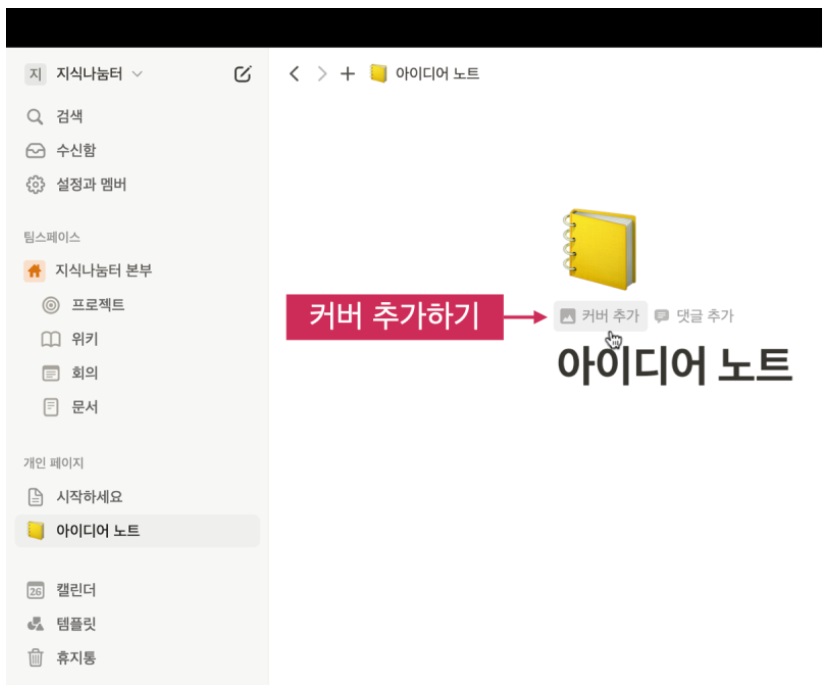This screenshot has width=828, height=691.
Task: Click the templates shapes icon
Action: (35, 624)
